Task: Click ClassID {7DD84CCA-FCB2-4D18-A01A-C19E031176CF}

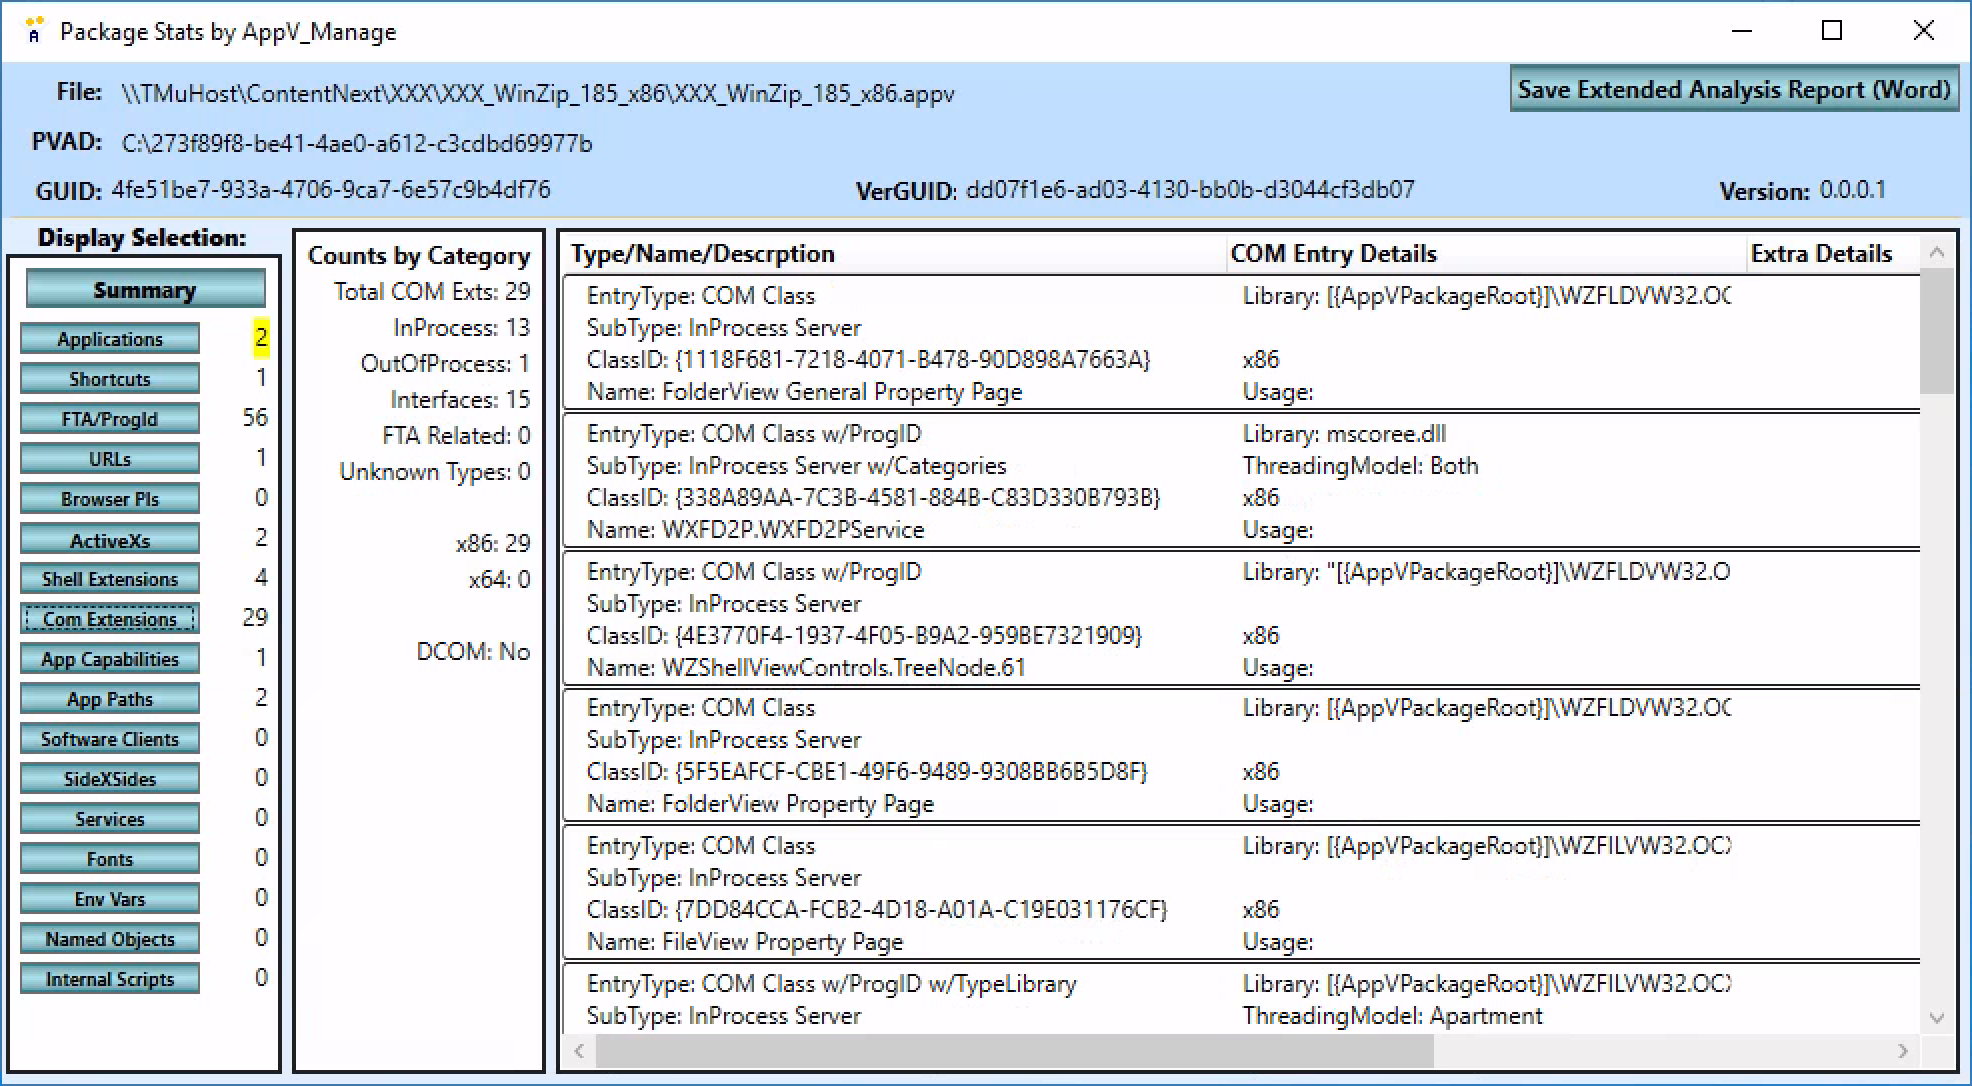Action: tap(877, 910)
